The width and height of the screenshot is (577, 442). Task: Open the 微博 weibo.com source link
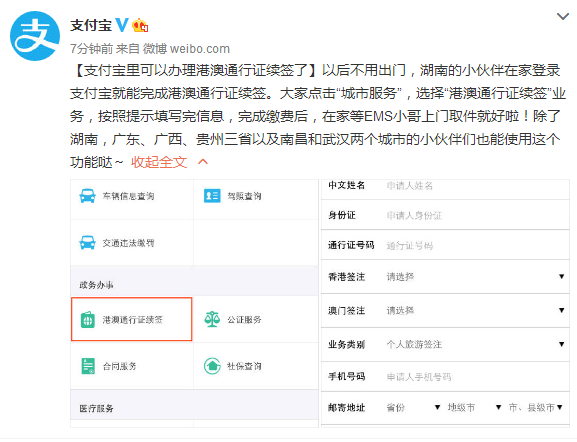pyautogui.click(x=186, y=49)
